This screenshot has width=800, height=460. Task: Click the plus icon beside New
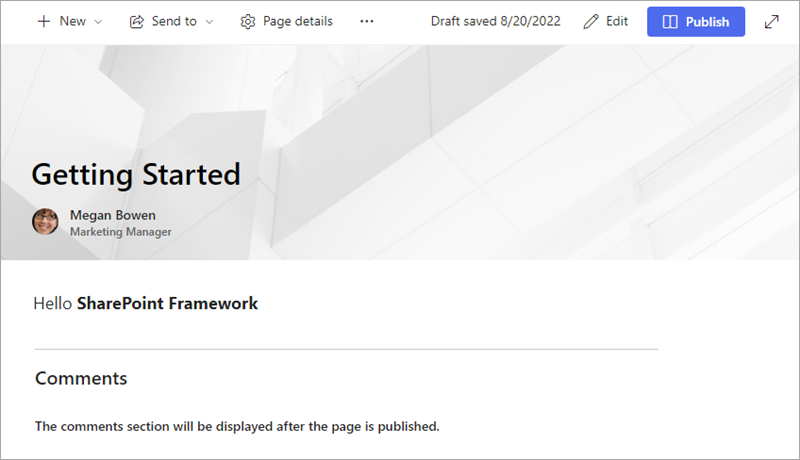click(44, 21)
